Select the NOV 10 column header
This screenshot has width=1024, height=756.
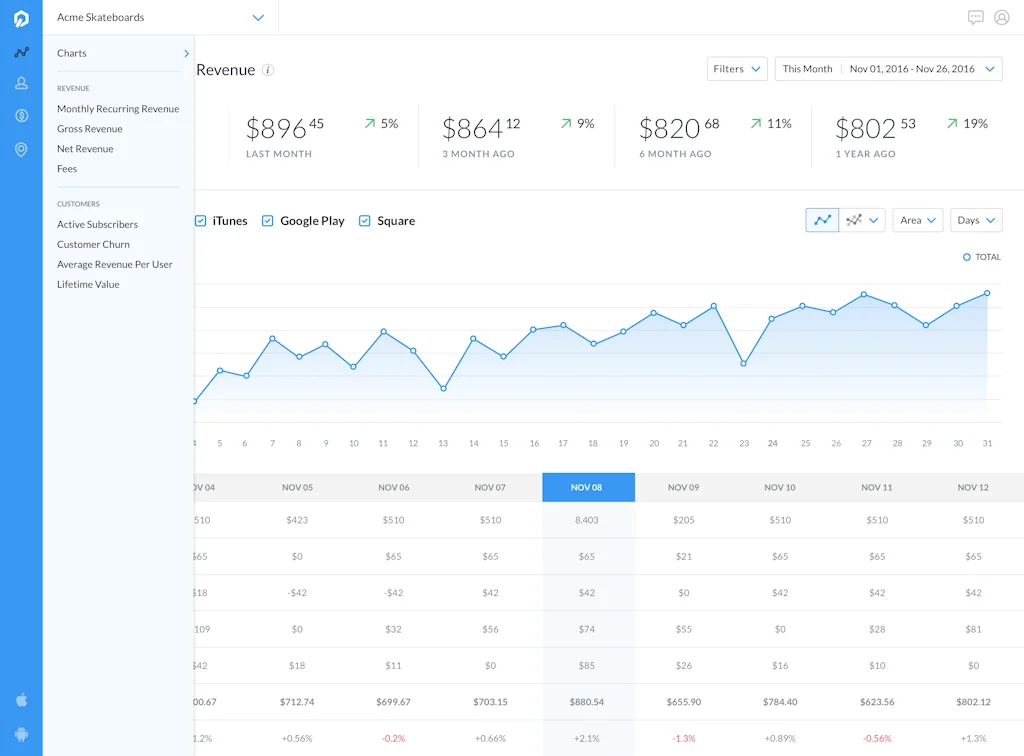pos(780,487)
